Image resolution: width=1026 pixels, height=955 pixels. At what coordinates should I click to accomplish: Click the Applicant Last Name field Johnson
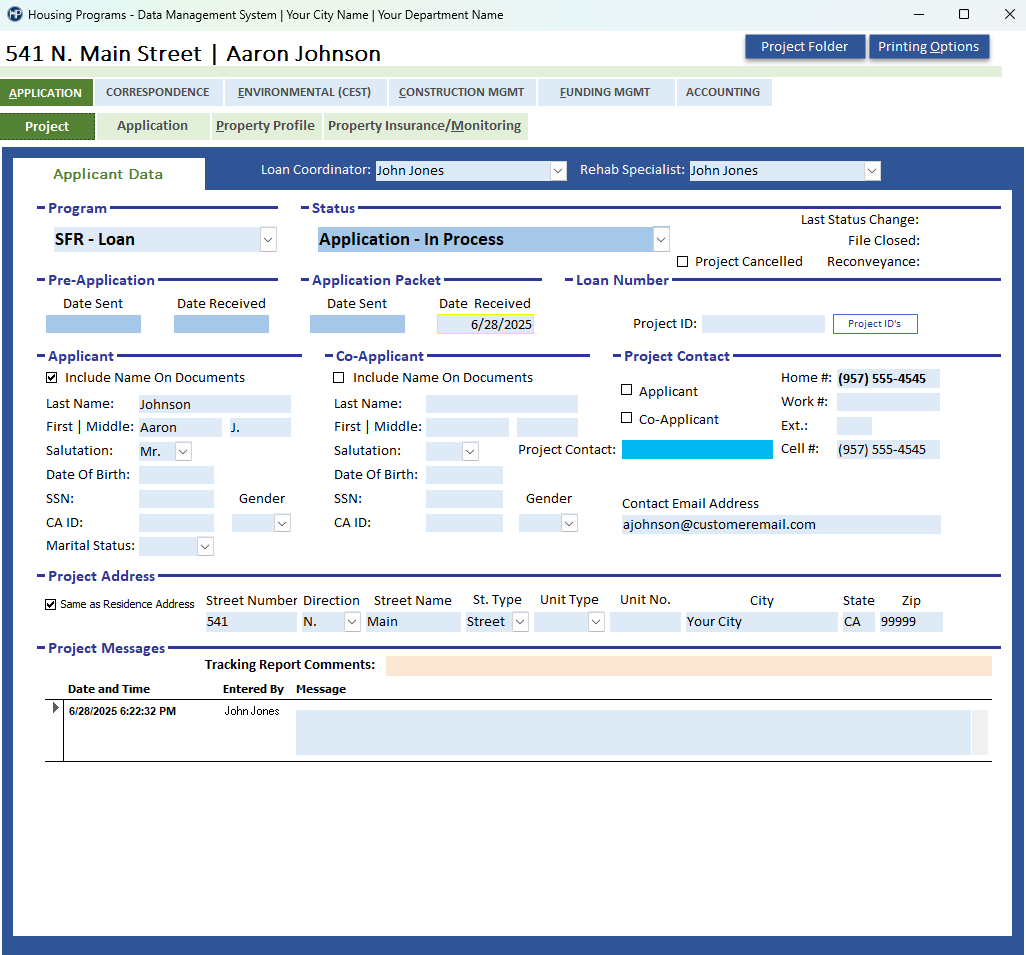coord(215,405)
